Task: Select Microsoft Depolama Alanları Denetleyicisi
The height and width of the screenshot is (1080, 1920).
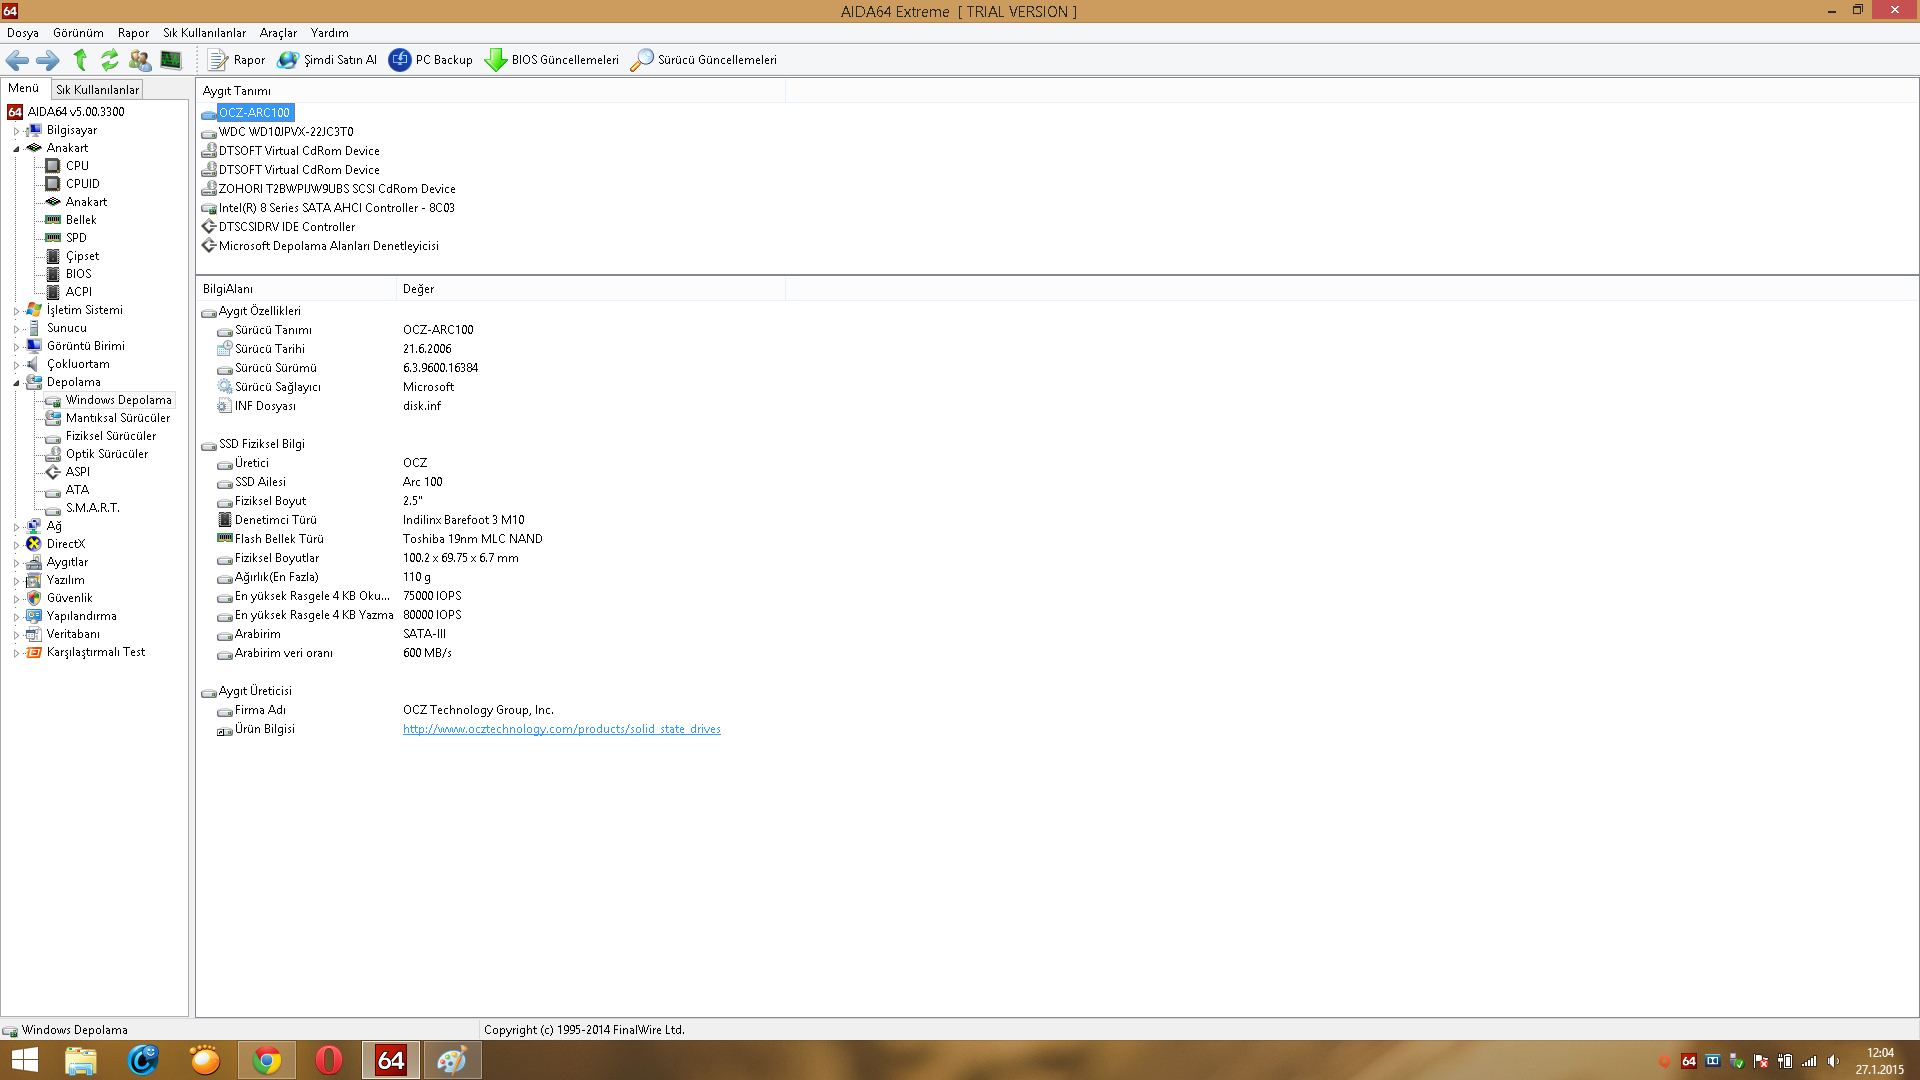Action: click(328, 246)
